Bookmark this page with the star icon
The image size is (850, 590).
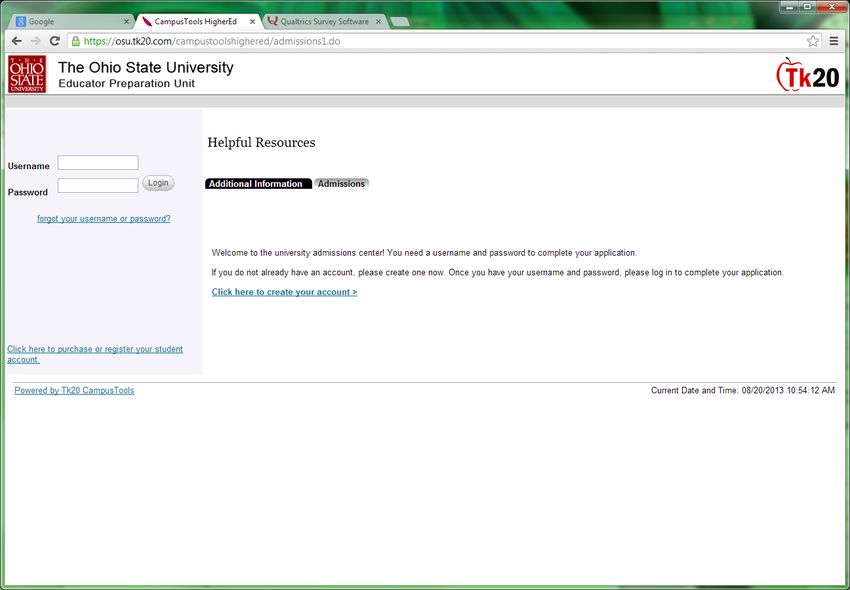[x=813, y=41]
